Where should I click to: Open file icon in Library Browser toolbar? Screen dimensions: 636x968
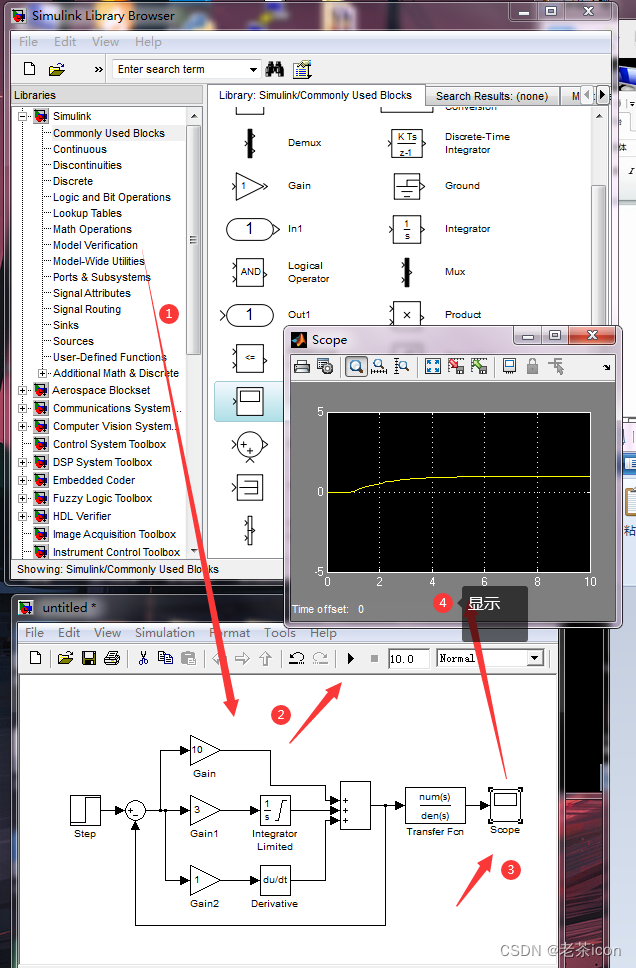pyautogui.click(x=57, y=69)
